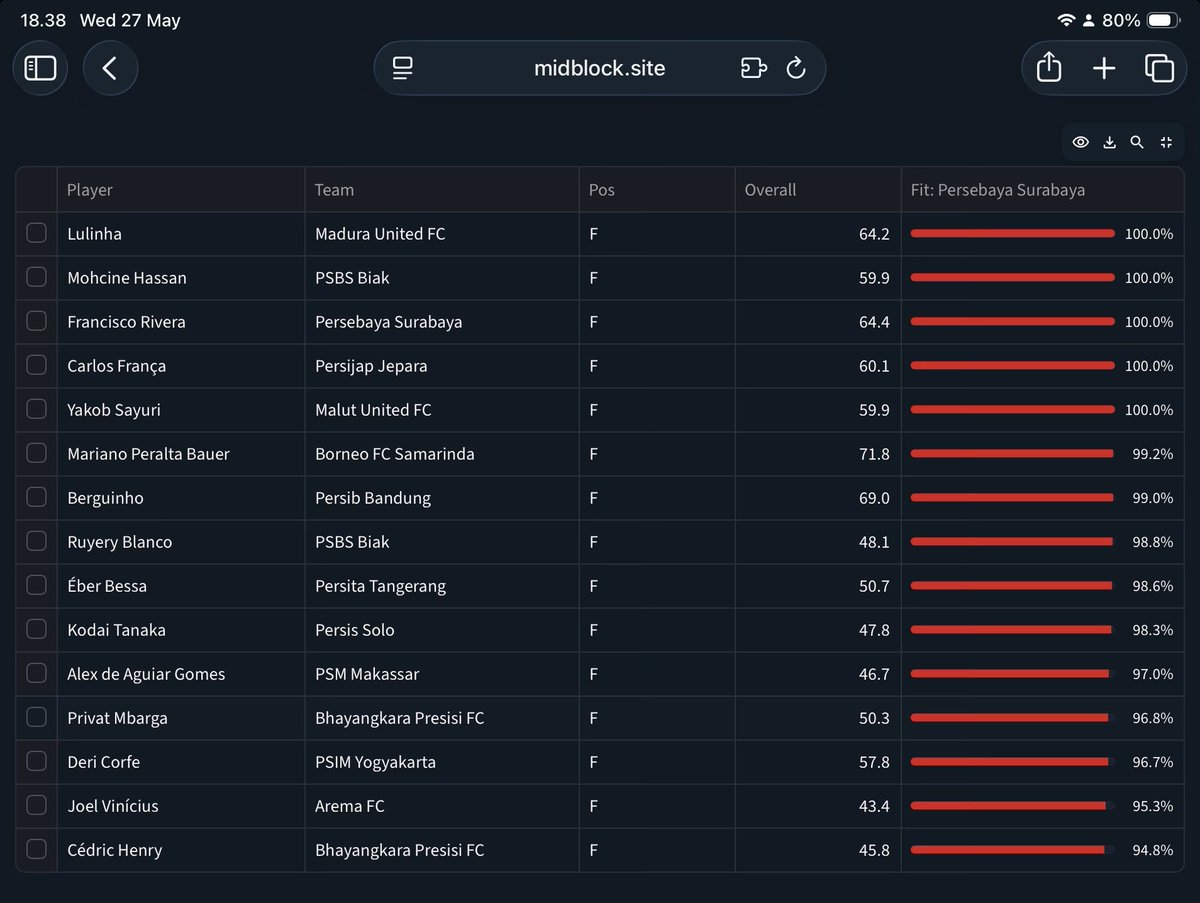Check the Cédric Henry row checkbox

[x=36, y=849]
